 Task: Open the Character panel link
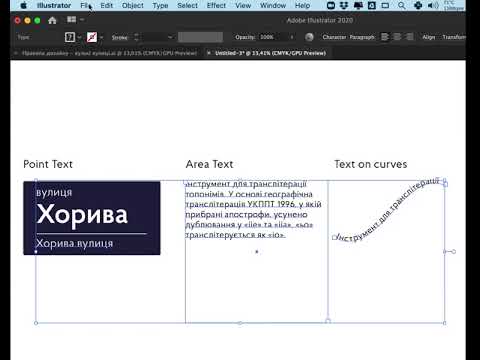click(x=334, y=37)
